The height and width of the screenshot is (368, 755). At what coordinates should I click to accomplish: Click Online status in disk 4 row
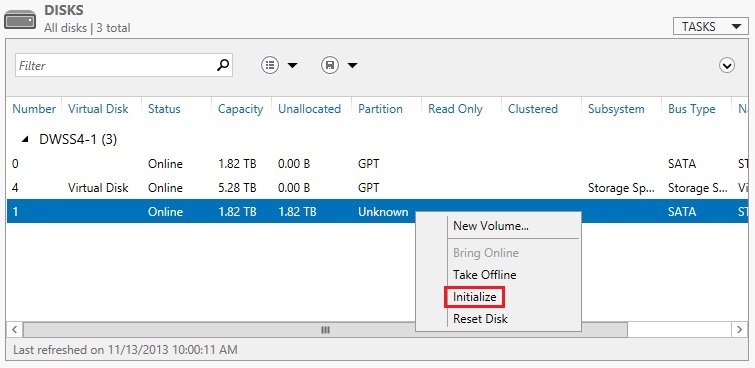click(165, 188)
